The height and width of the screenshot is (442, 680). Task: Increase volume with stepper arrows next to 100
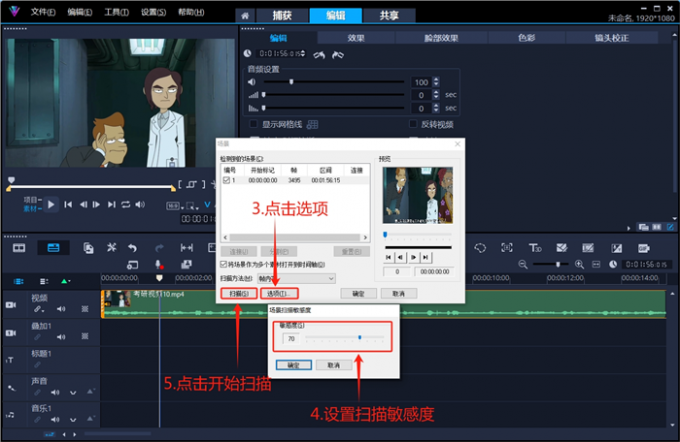(436, 80)
